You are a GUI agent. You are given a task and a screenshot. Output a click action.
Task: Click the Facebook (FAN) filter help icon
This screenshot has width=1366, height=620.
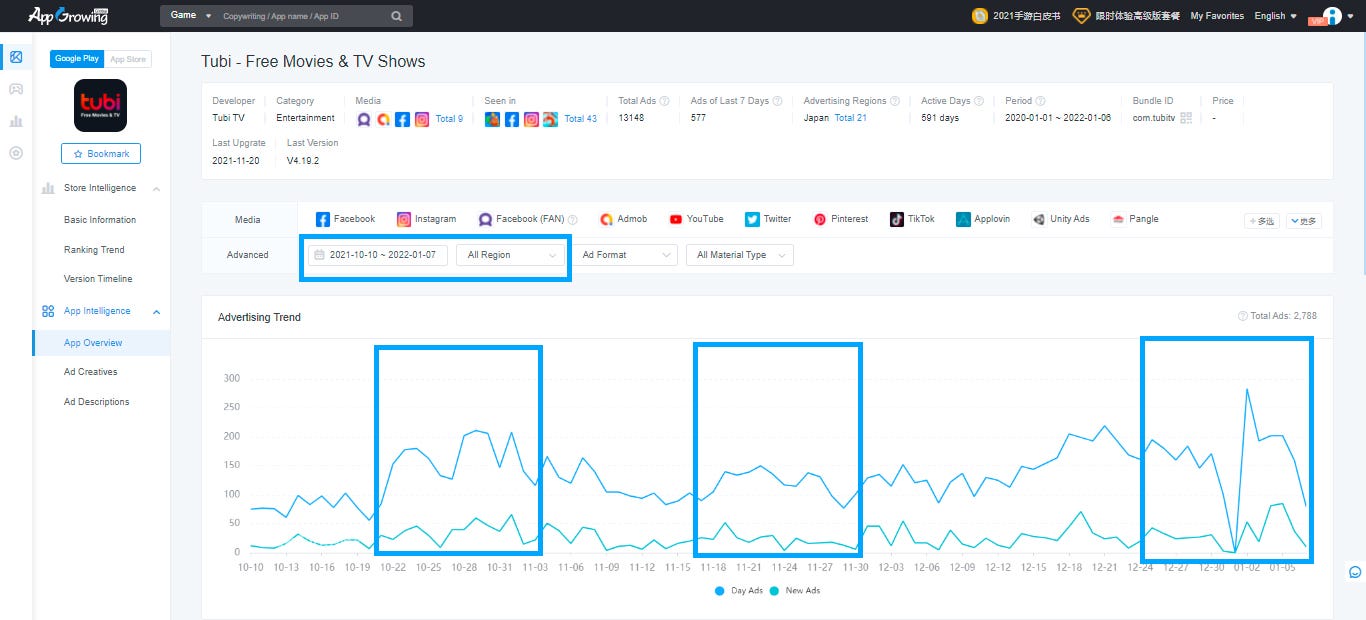coord(573,220)
